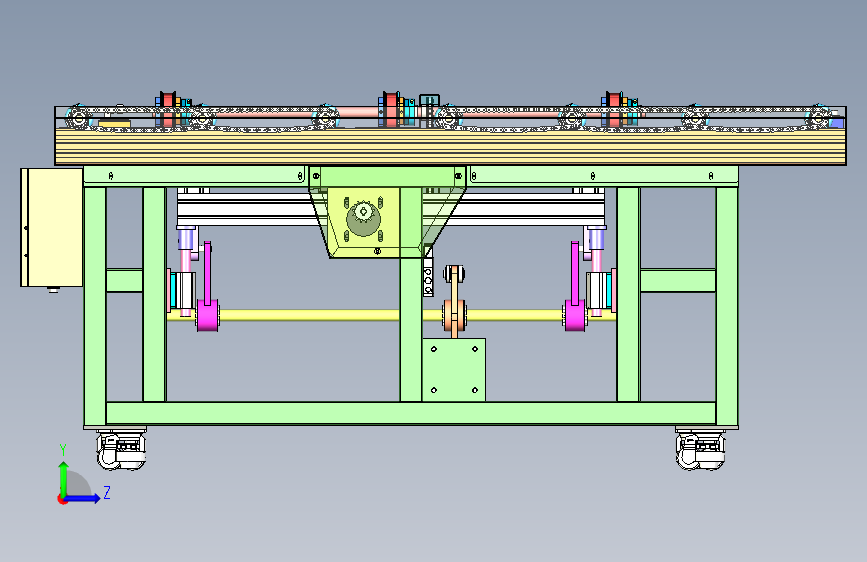867x562 pixels.
Task: Select the small perforated bracket below the motor housing
Action: tap(428, 279)
